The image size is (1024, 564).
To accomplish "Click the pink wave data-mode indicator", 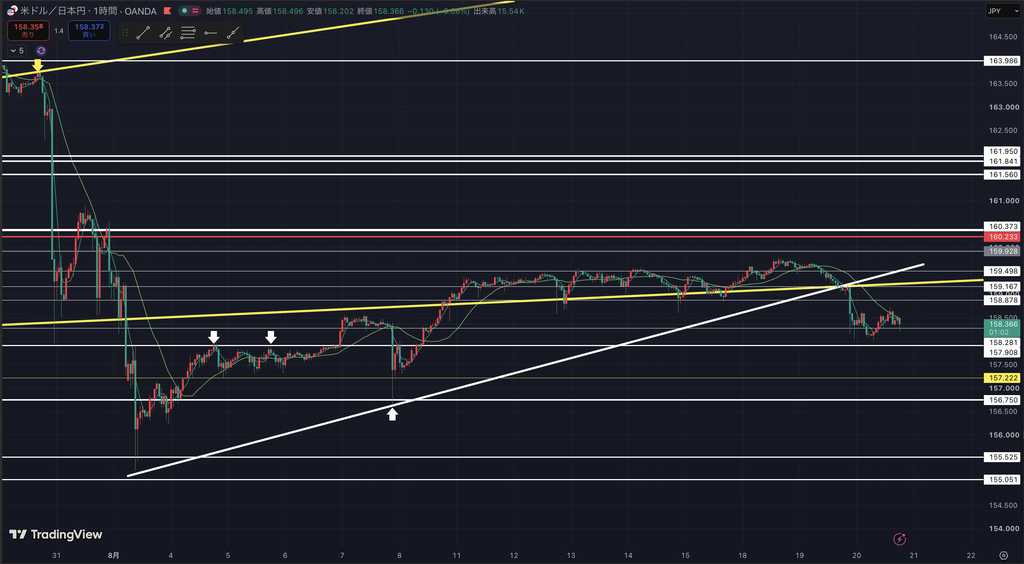I will tap(195, 11).
